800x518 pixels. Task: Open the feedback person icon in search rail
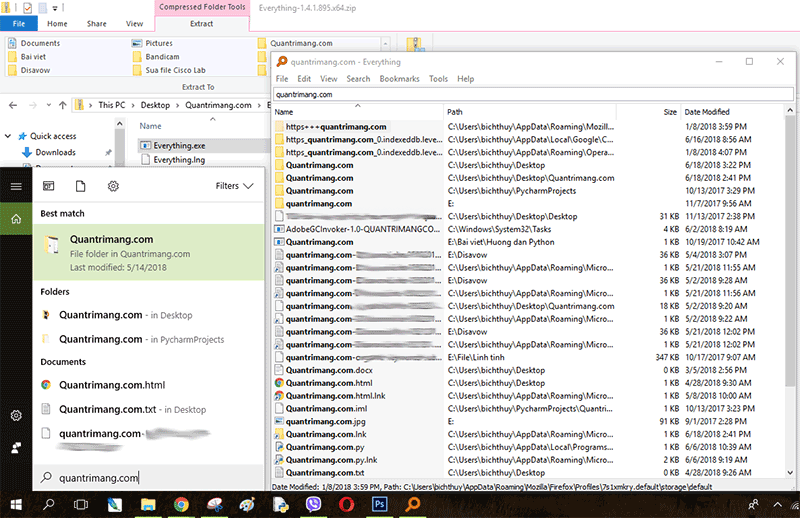(16, 448)
